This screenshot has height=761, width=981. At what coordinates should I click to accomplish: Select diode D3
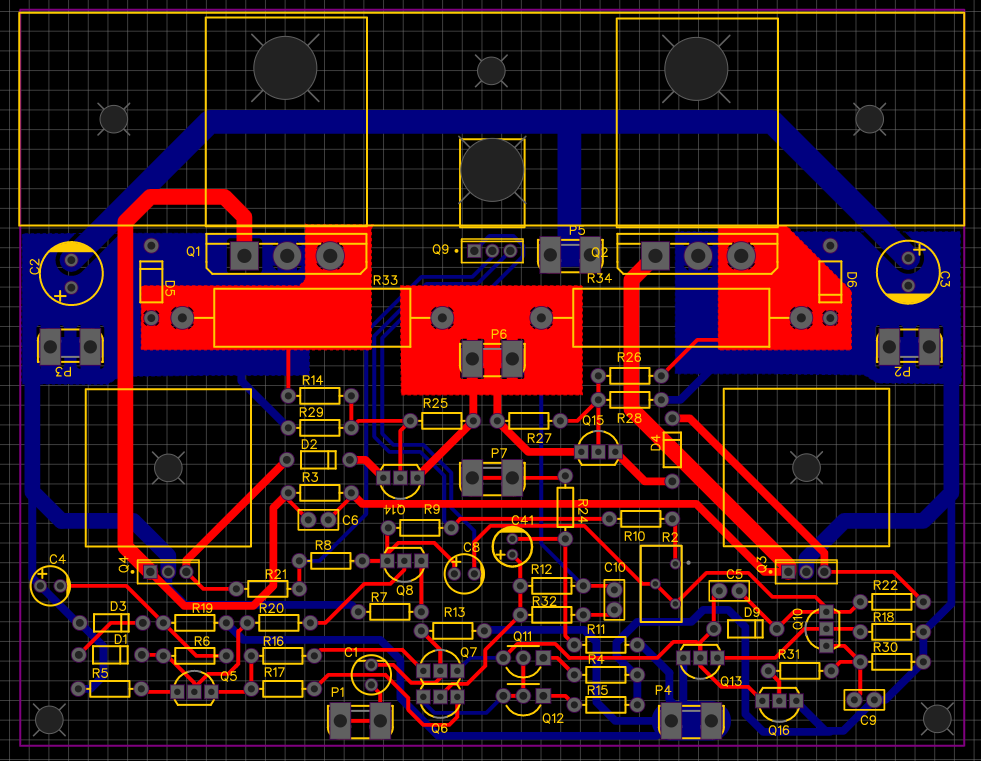tap(111, 623)
